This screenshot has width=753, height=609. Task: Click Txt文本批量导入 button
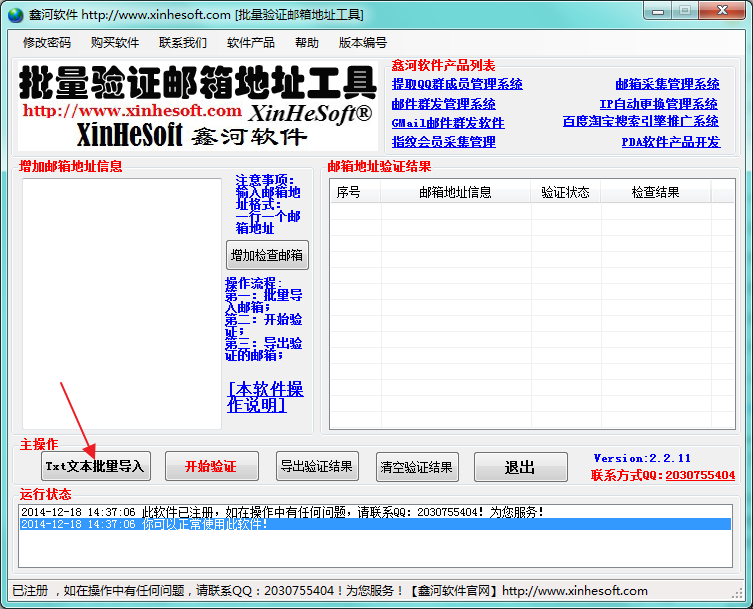96,466
